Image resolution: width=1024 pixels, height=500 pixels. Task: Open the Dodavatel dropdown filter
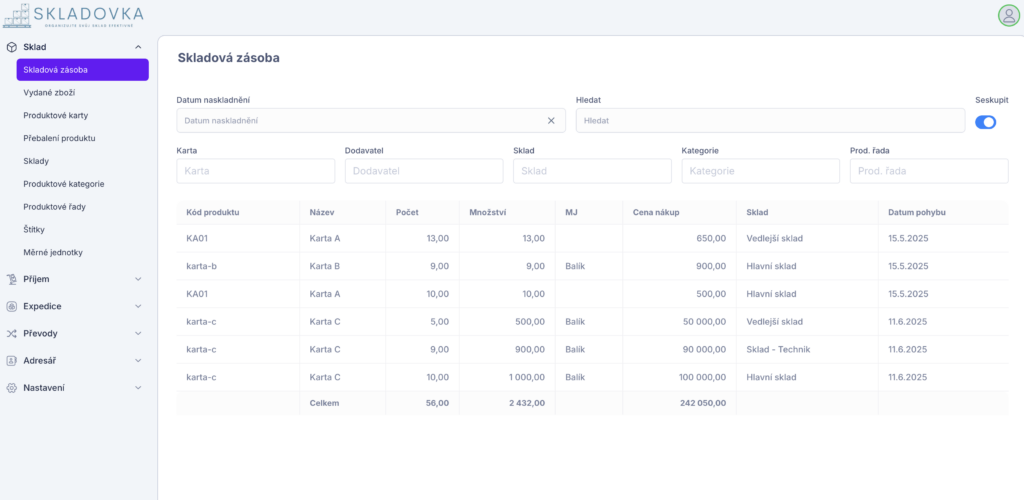pos(424,171)
